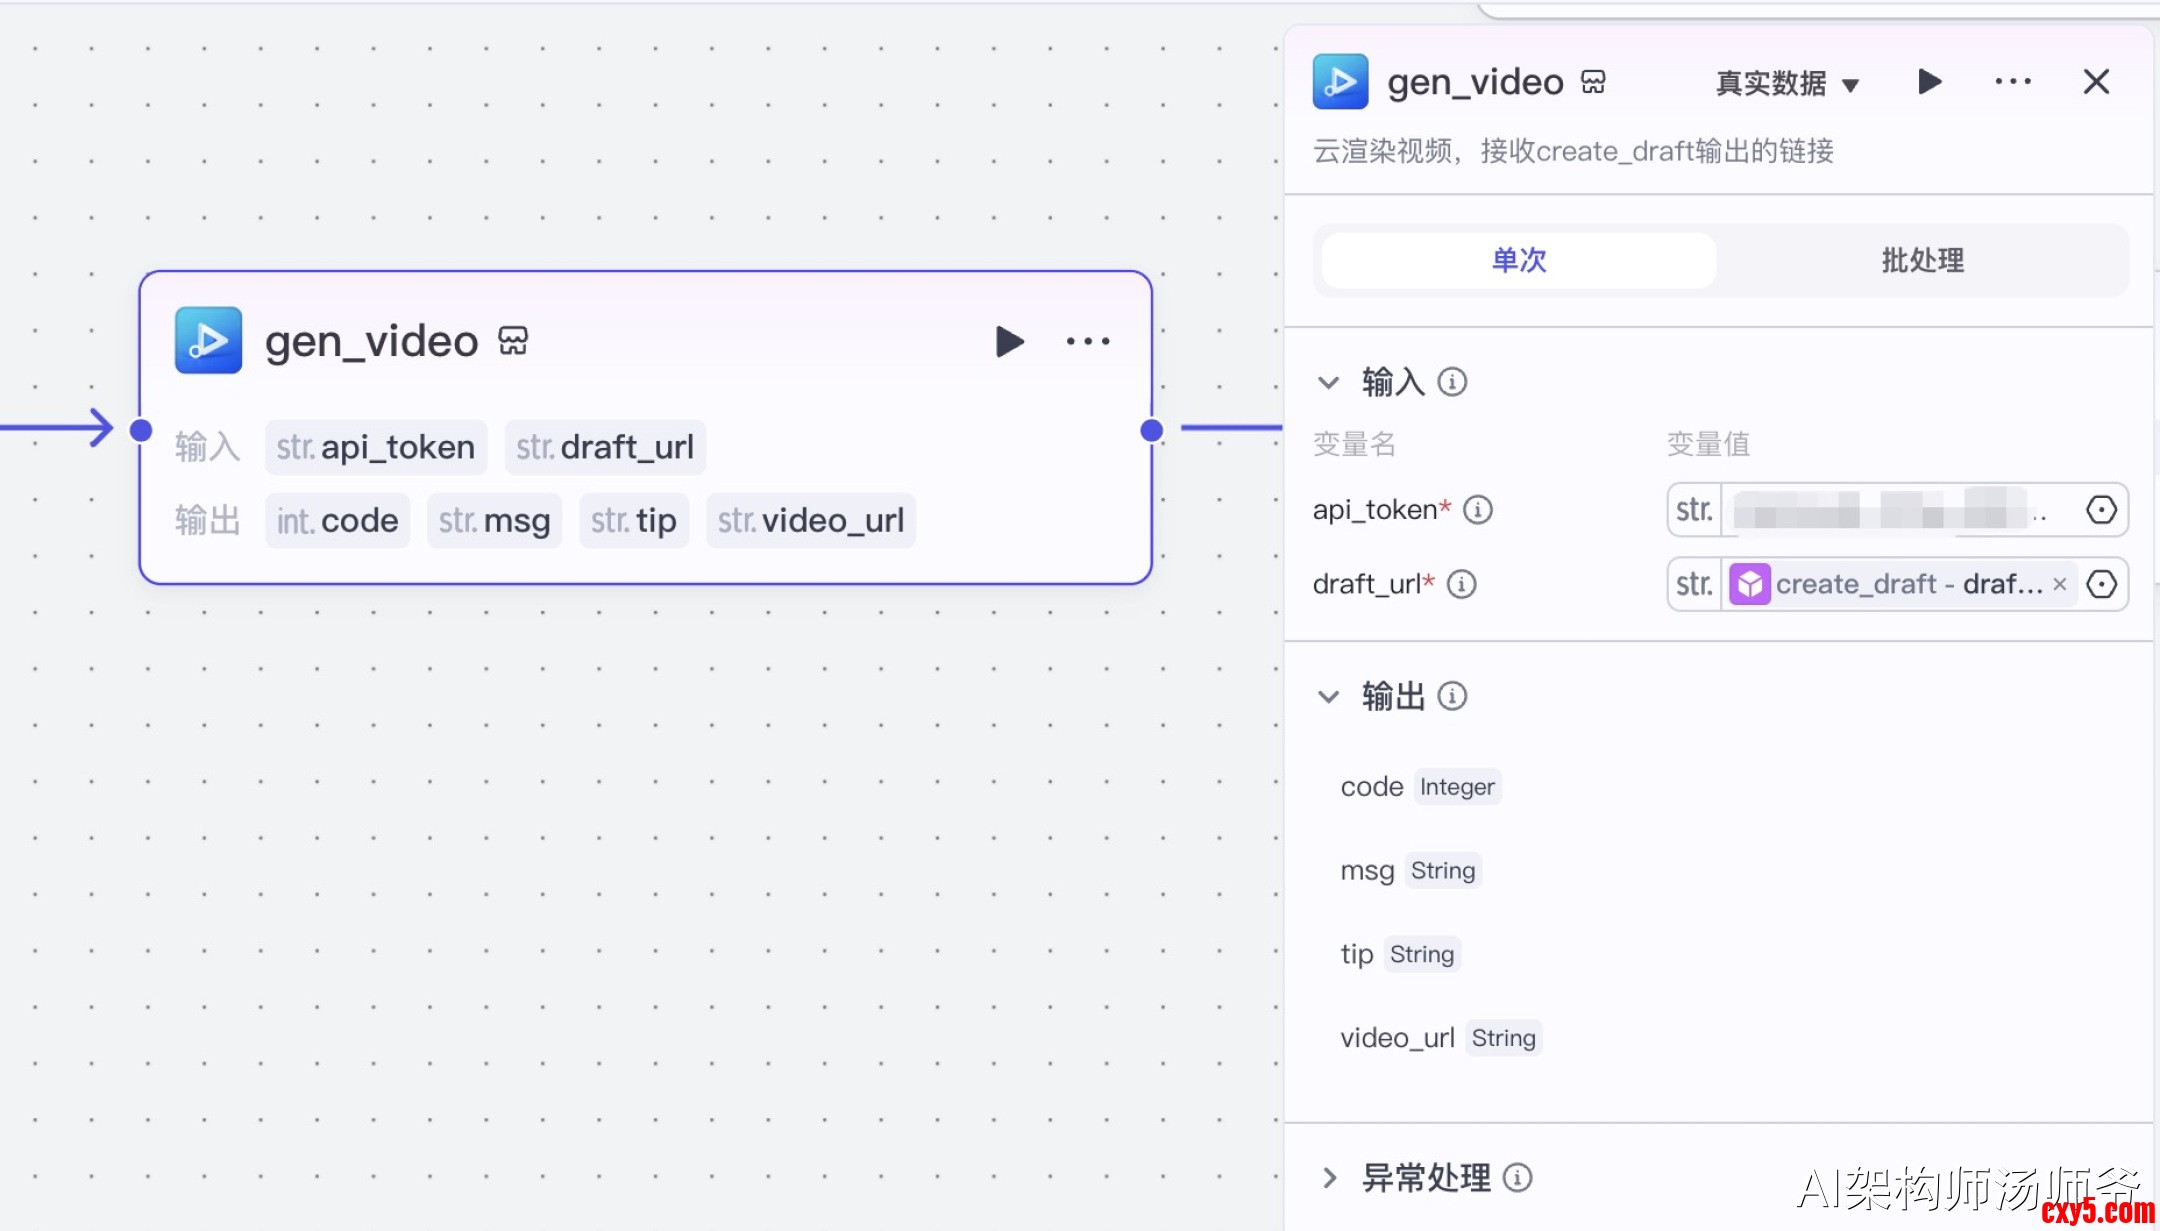
Task: Click the right output port of gen_video node
Action: 1152,430
